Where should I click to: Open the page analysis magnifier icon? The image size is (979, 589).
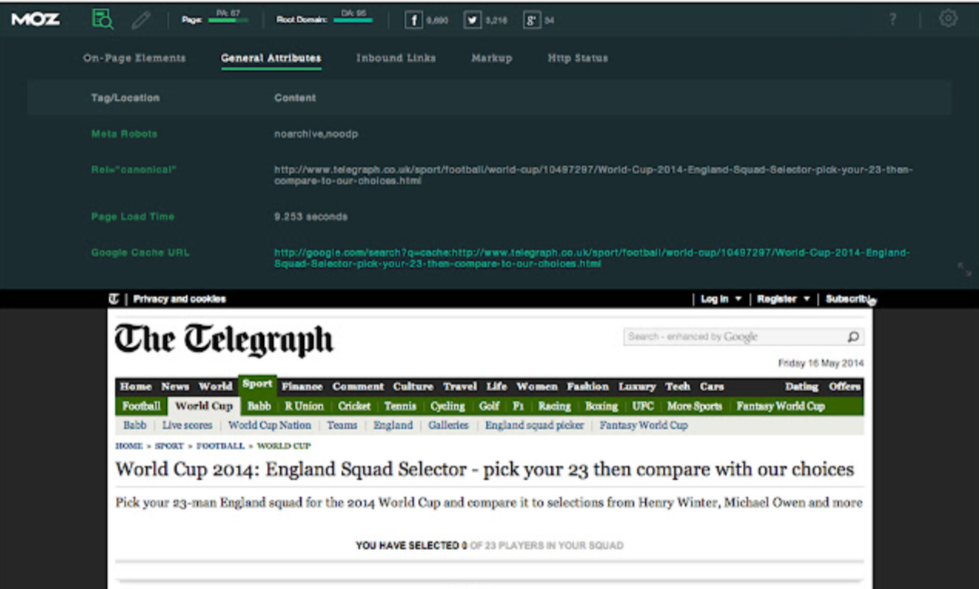click(102, 19)
